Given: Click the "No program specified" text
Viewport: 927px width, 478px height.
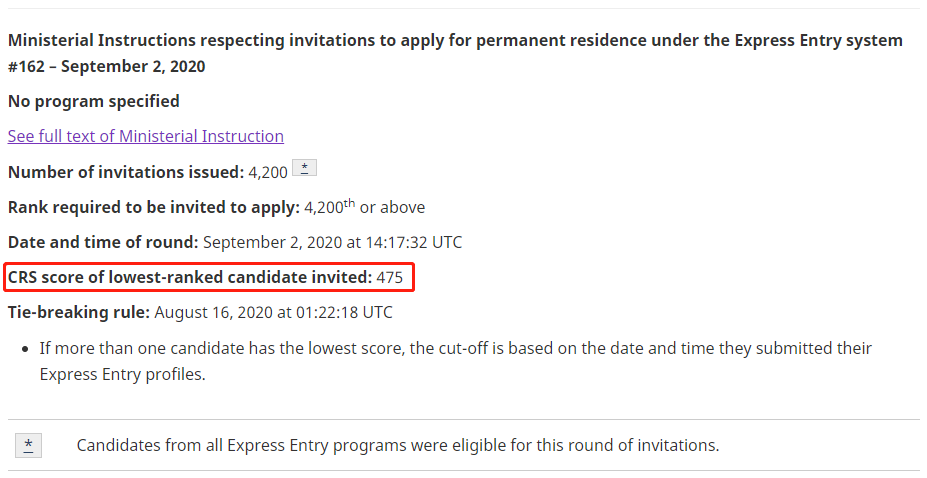Looking at the screenshot, I should pyautogui.click(x=94, y=101).
